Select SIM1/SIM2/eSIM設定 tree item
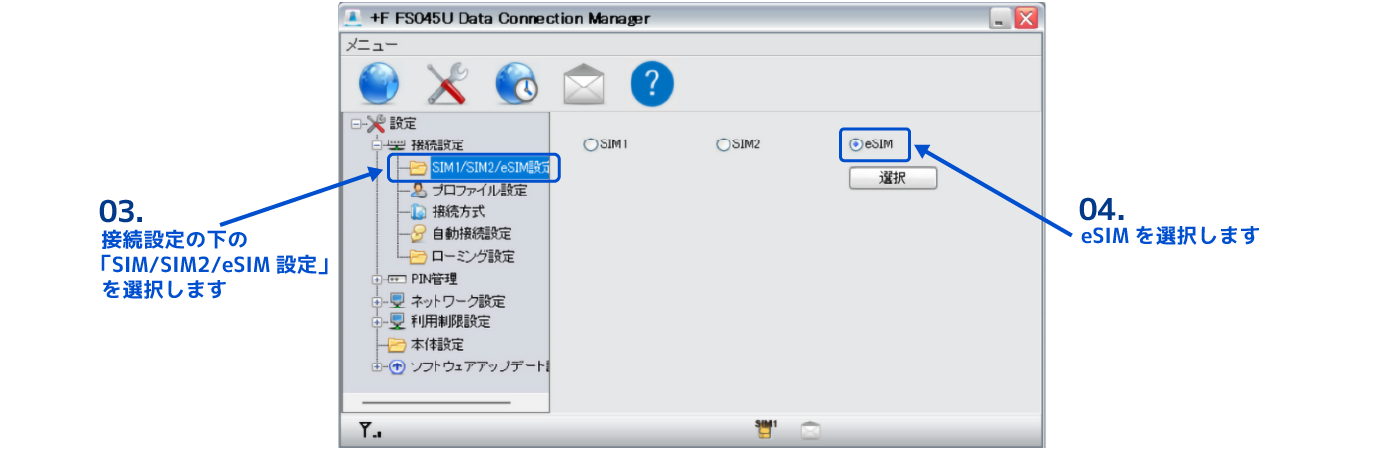This screenshot has width=1385, height=450. tap(491, 167)
